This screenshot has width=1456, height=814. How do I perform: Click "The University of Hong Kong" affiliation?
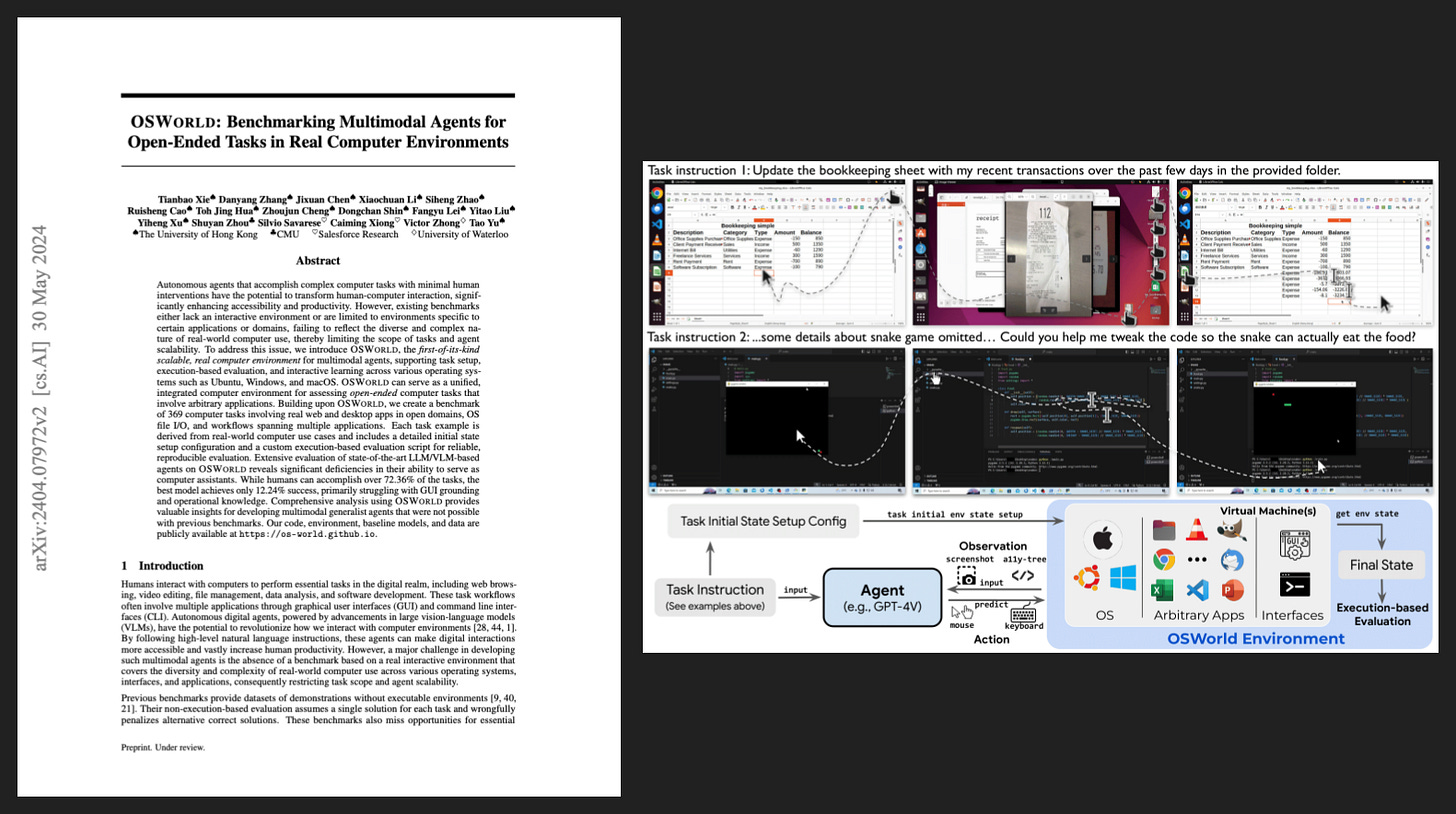coord(199,234)
